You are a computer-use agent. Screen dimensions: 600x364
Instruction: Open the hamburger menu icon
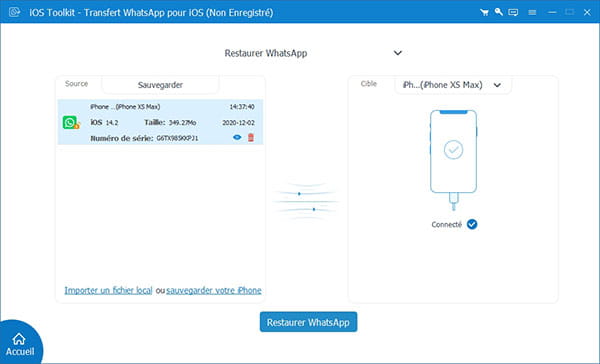(x=532, y=12)
